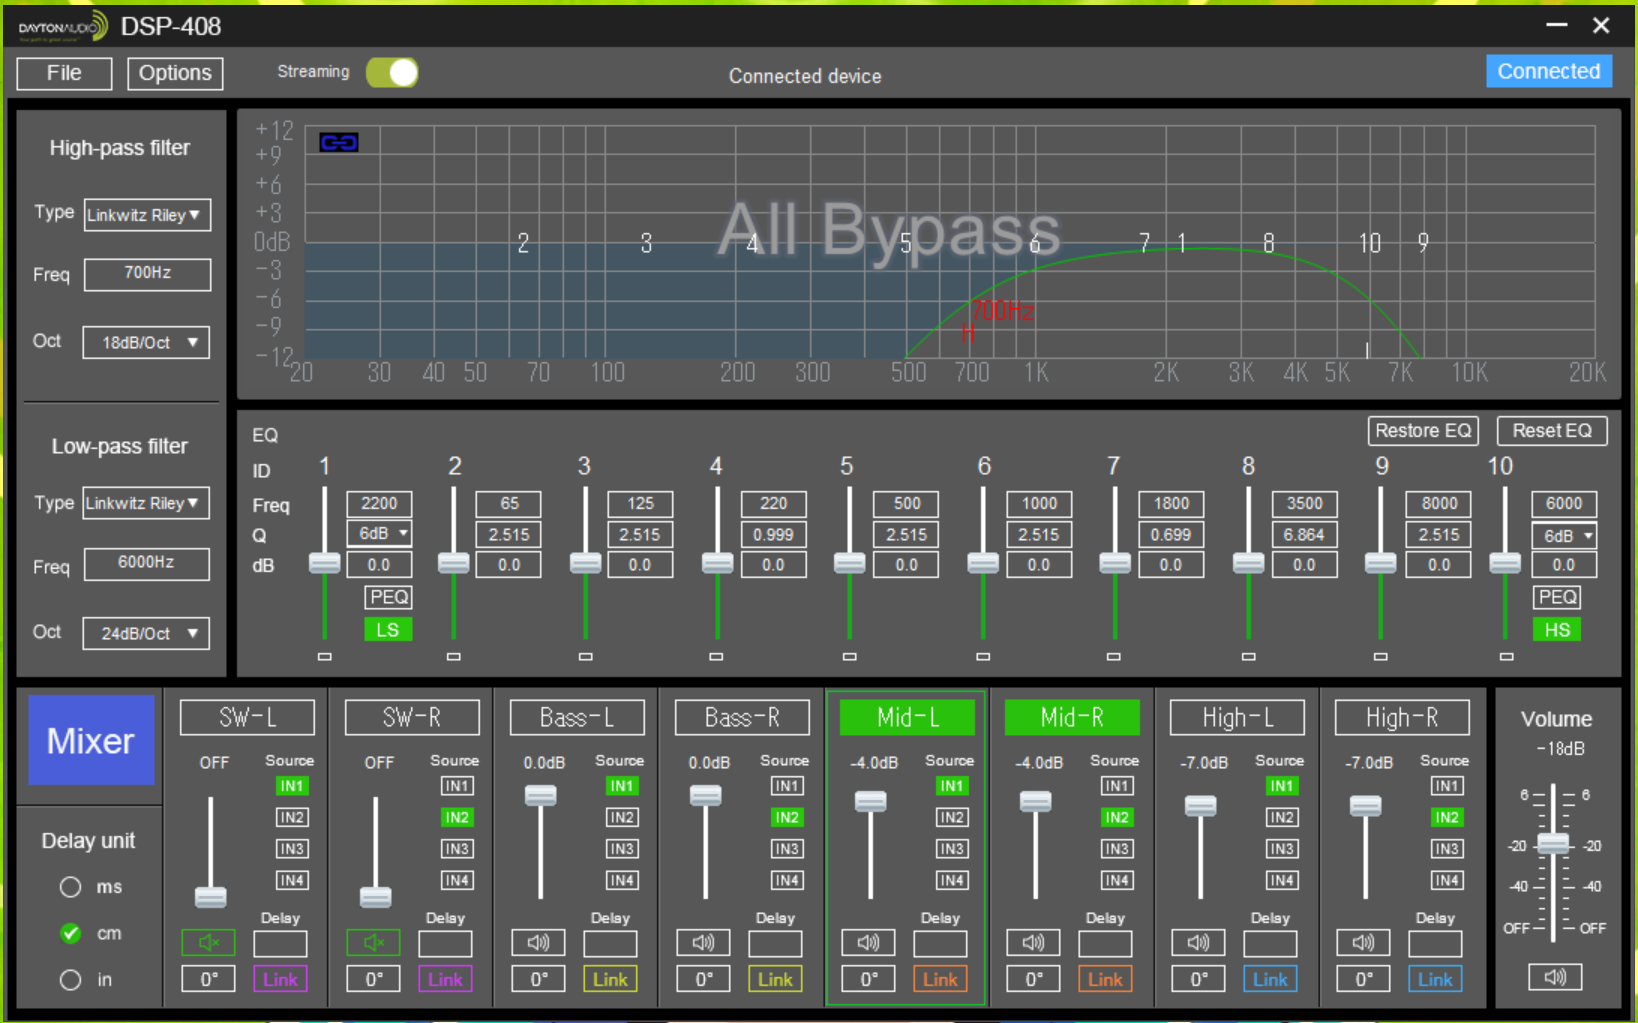The image size is (1638, 1023).
Task: Open the 24dB/Oct low-pass slope dropdown
Action: coord(147,633)
